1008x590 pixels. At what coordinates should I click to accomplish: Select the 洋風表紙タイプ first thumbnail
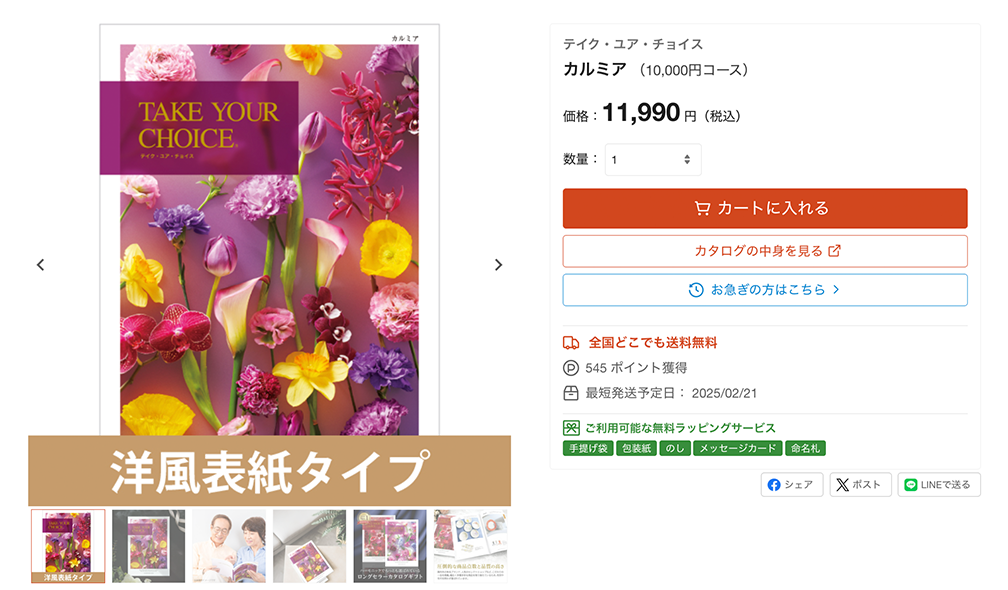point(68,546)
